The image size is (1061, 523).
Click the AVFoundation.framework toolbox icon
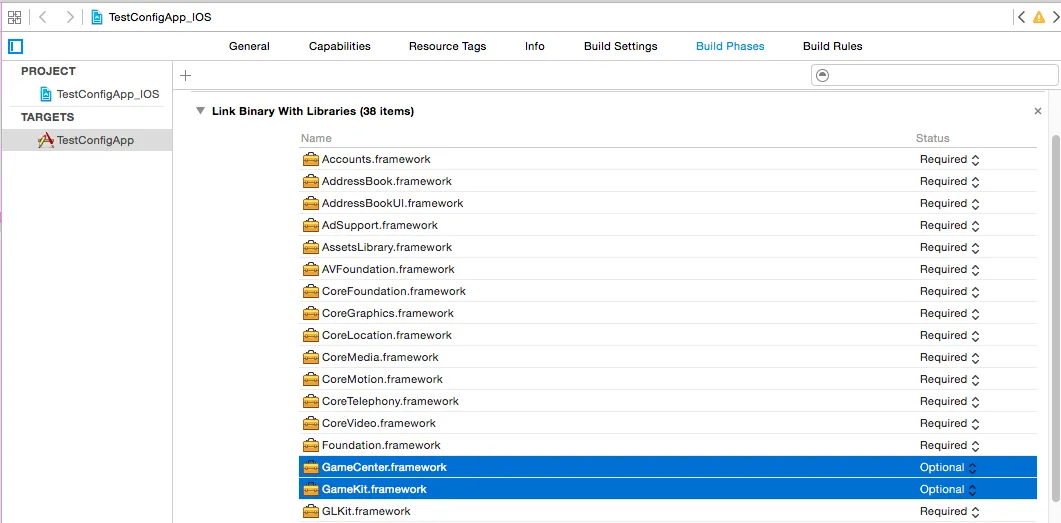pos(311,269)
